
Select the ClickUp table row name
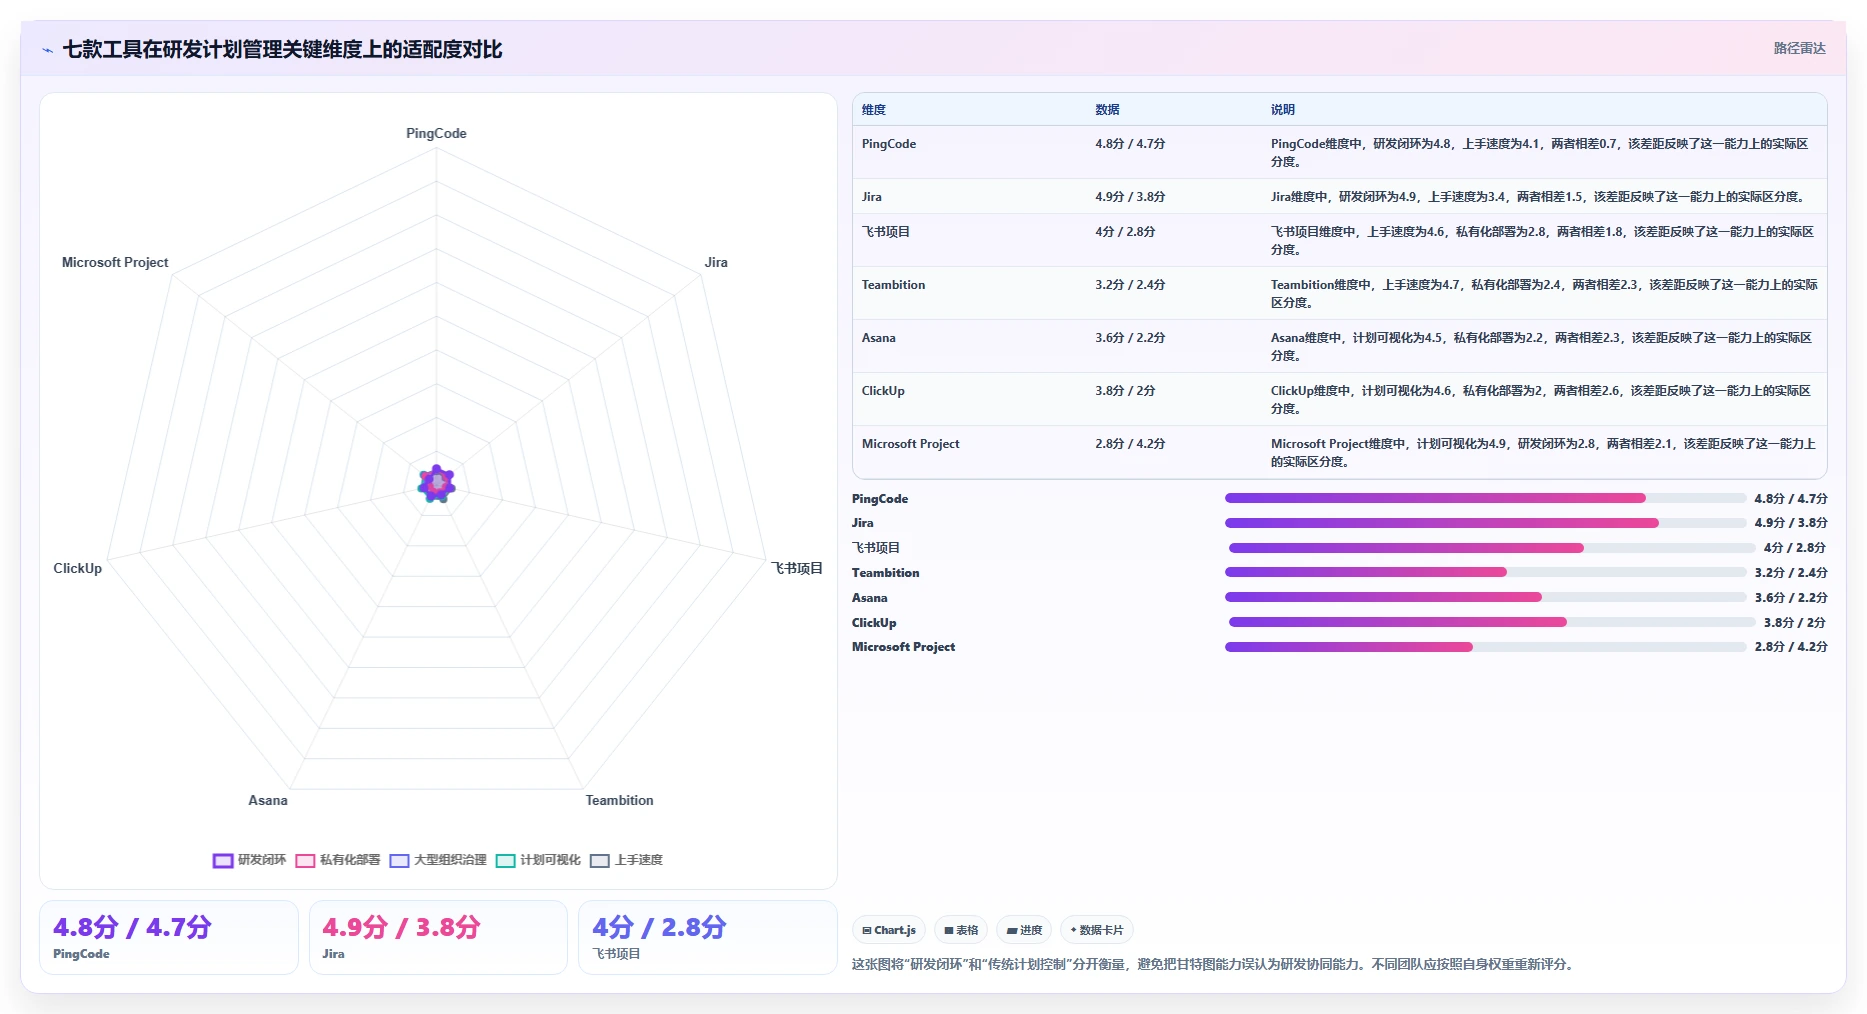(x=883, y=391)
